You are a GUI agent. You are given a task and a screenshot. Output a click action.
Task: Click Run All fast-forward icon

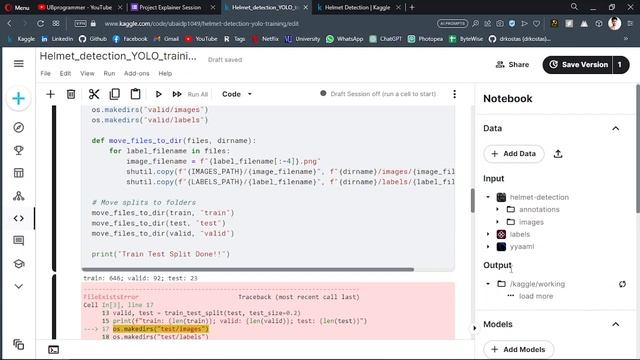coord(177,94)
